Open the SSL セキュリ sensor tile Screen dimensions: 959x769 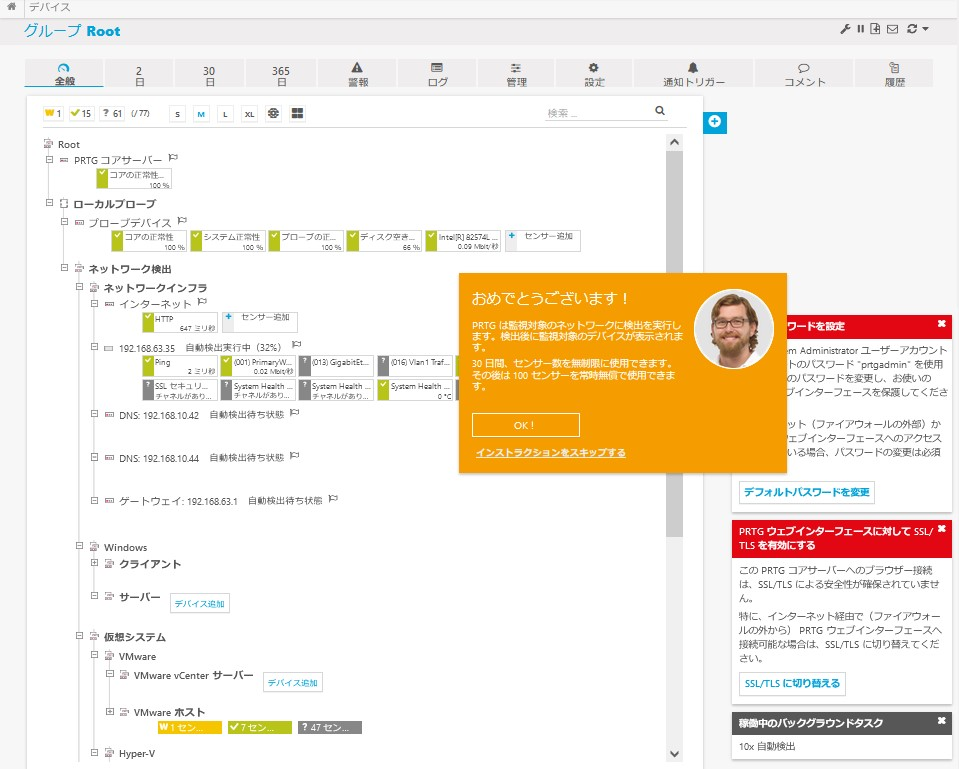coord(180,390)
